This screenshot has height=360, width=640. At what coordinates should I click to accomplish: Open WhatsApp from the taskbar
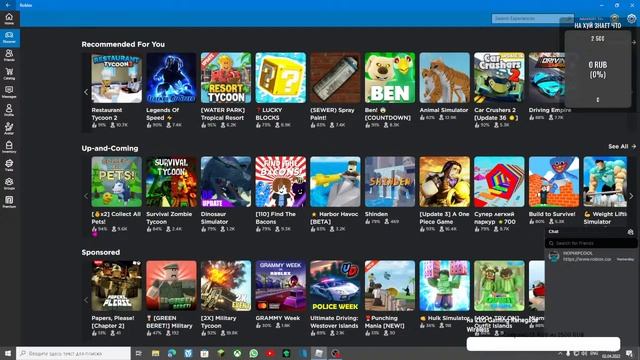253,353
